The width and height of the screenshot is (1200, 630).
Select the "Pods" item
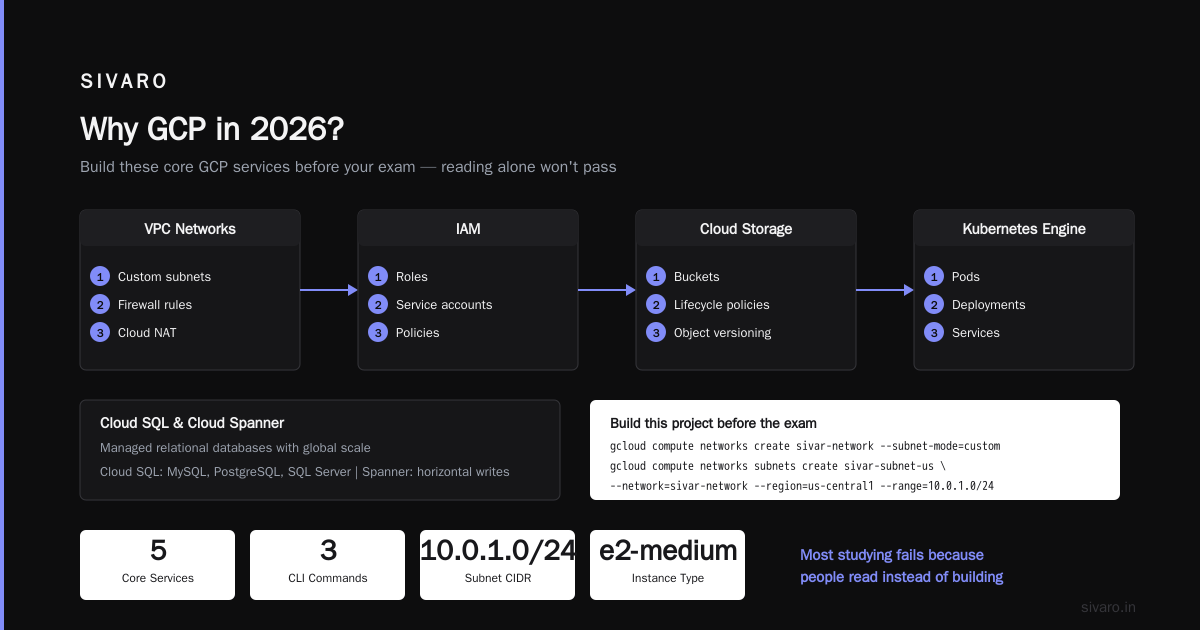(x=967, y=277)
